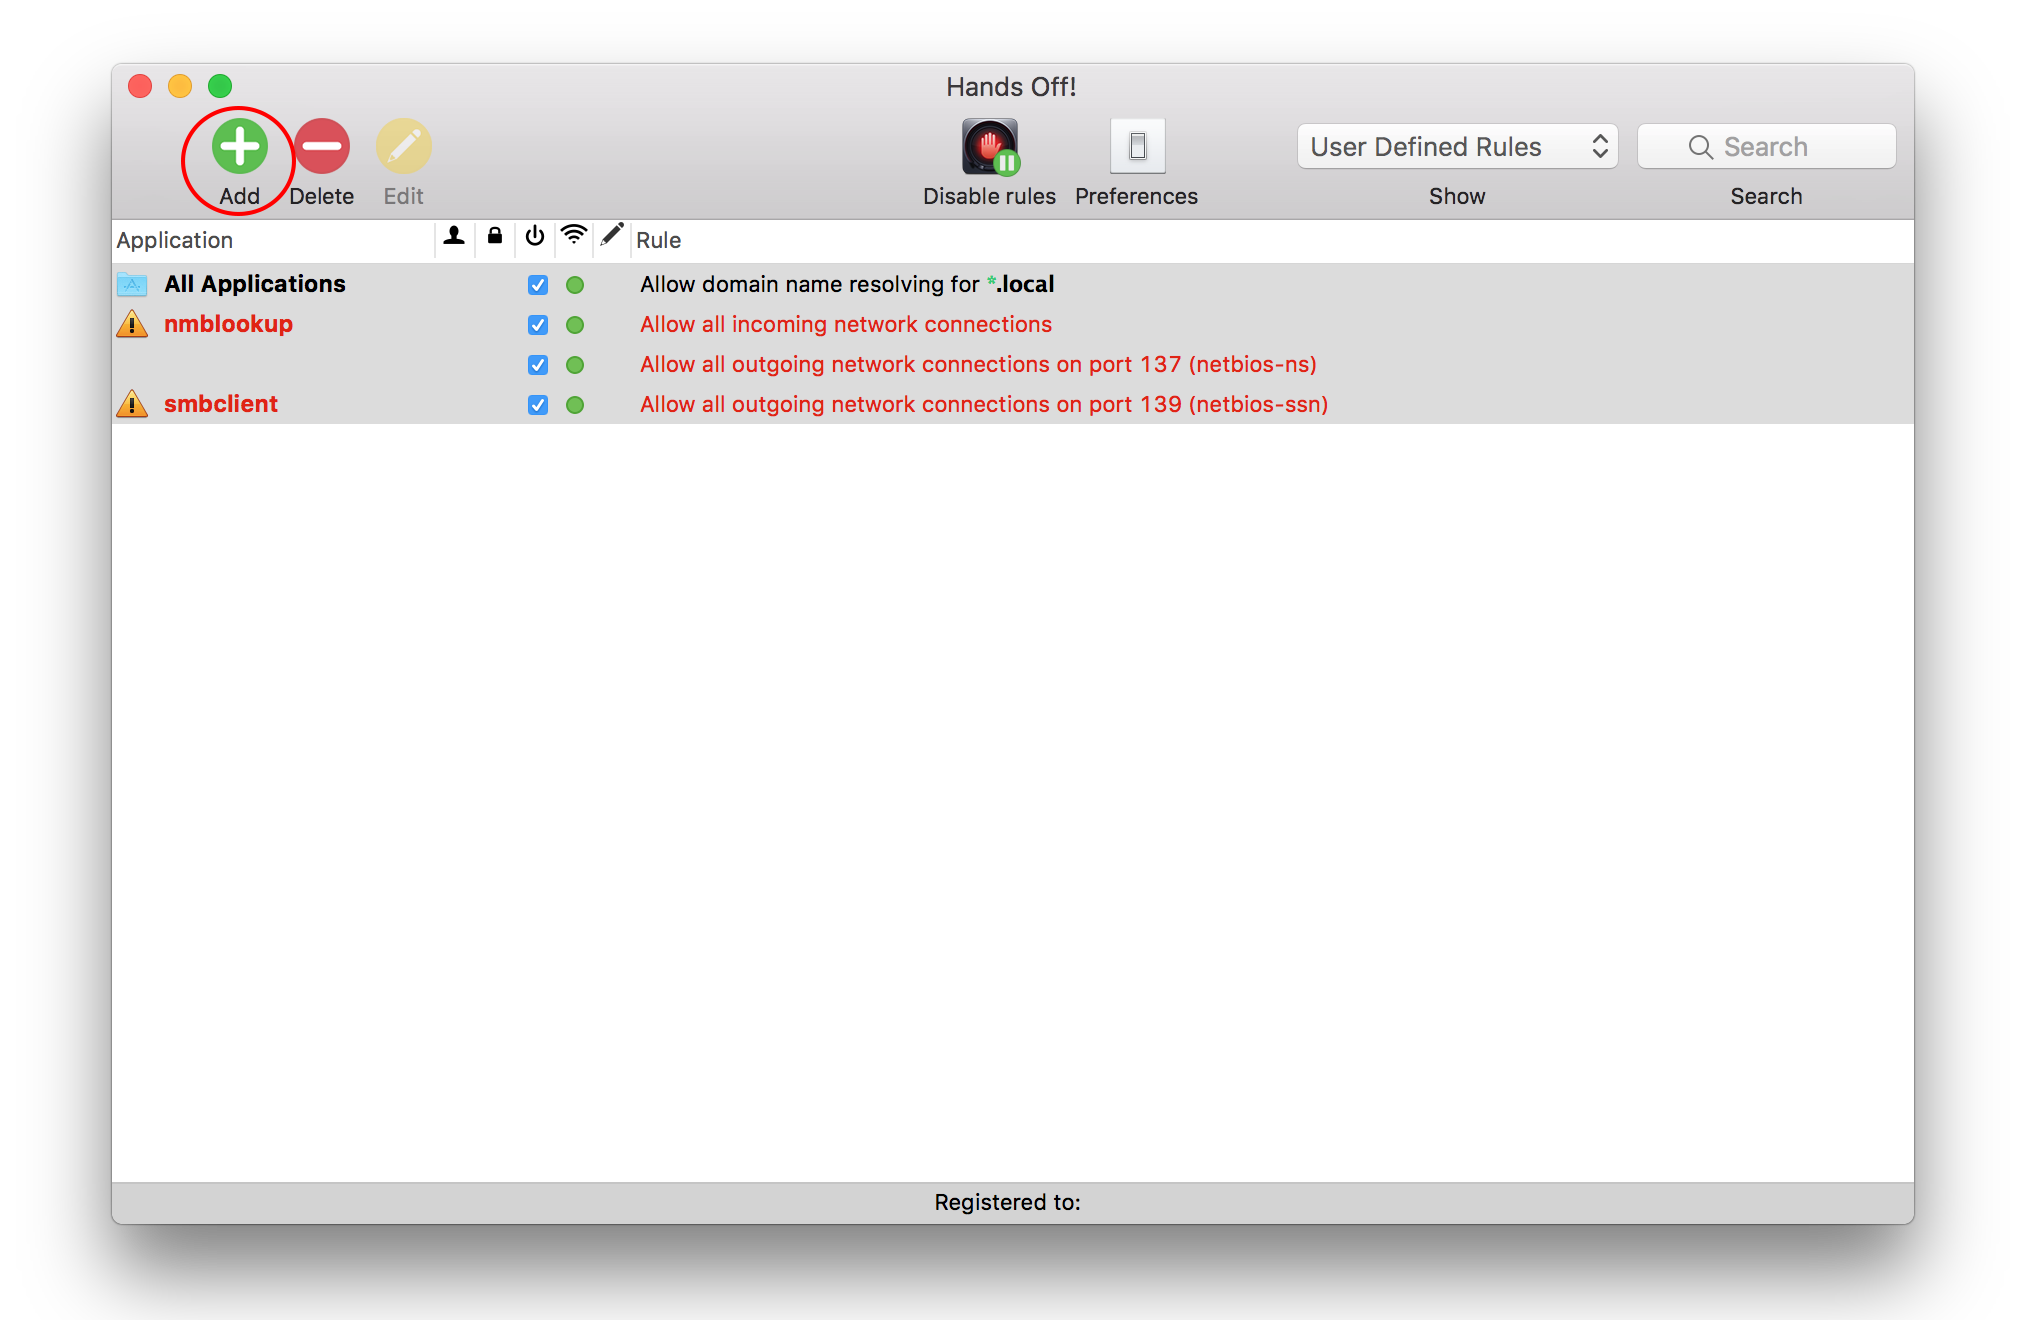Toggle checkbox for smbclient port 139 rule

[x=538, y=405]
